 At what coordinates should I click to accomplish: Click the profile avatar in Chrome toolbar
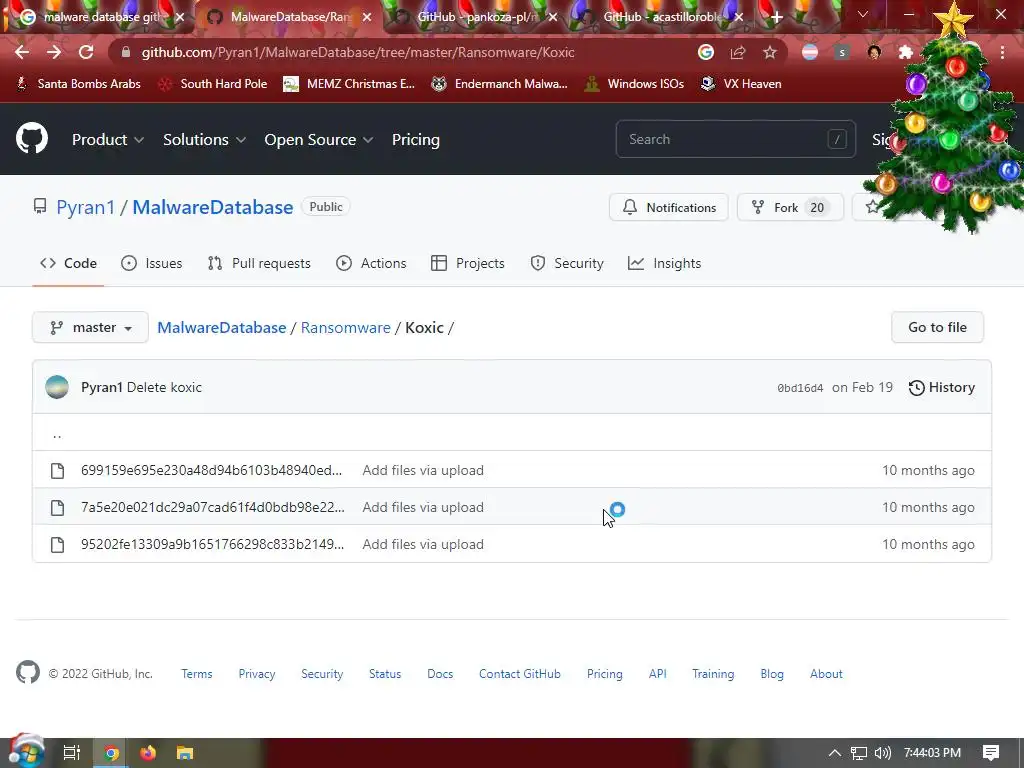874,52
